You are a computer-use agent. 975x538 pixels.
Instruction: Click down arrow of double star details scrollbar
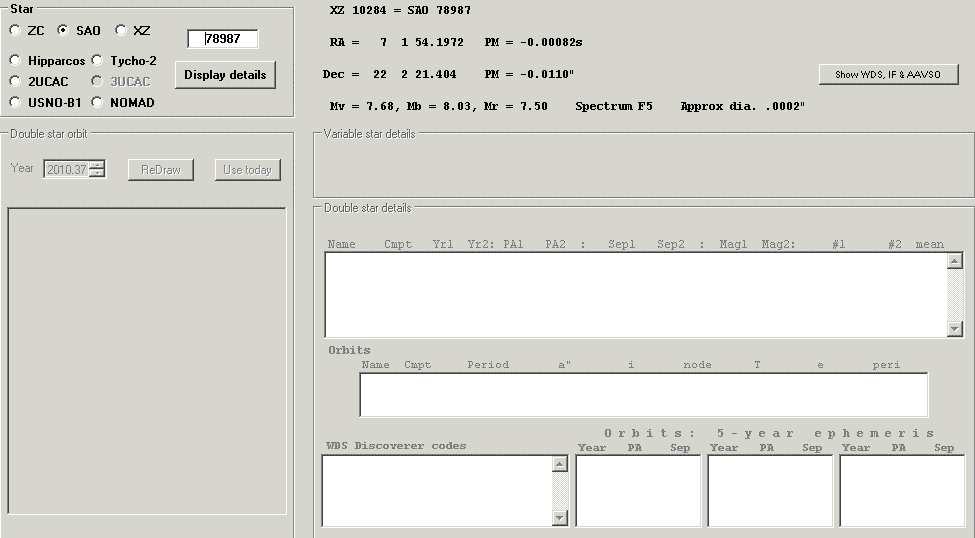tap(954, 328)
